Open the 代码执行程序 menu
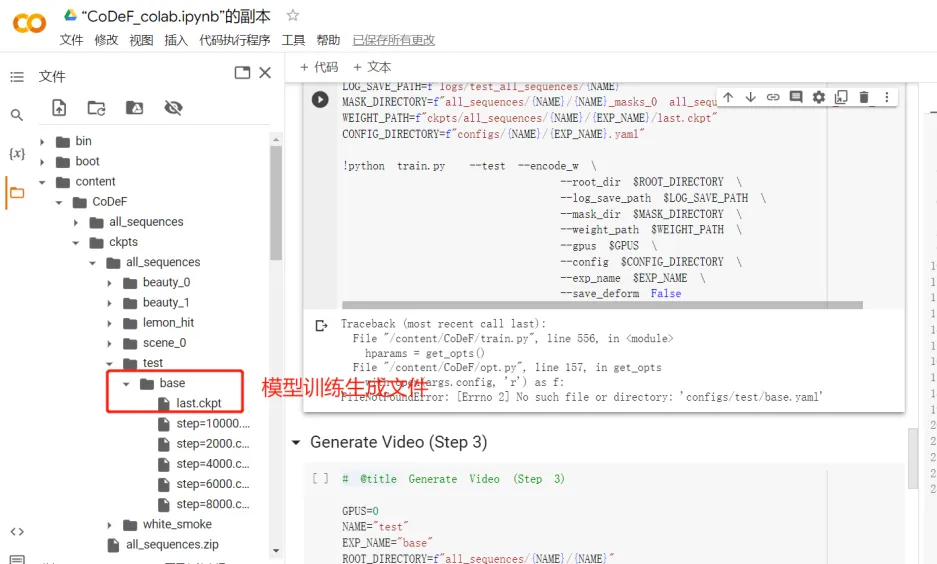The image size is (937, 564). [x=235, y=40]
